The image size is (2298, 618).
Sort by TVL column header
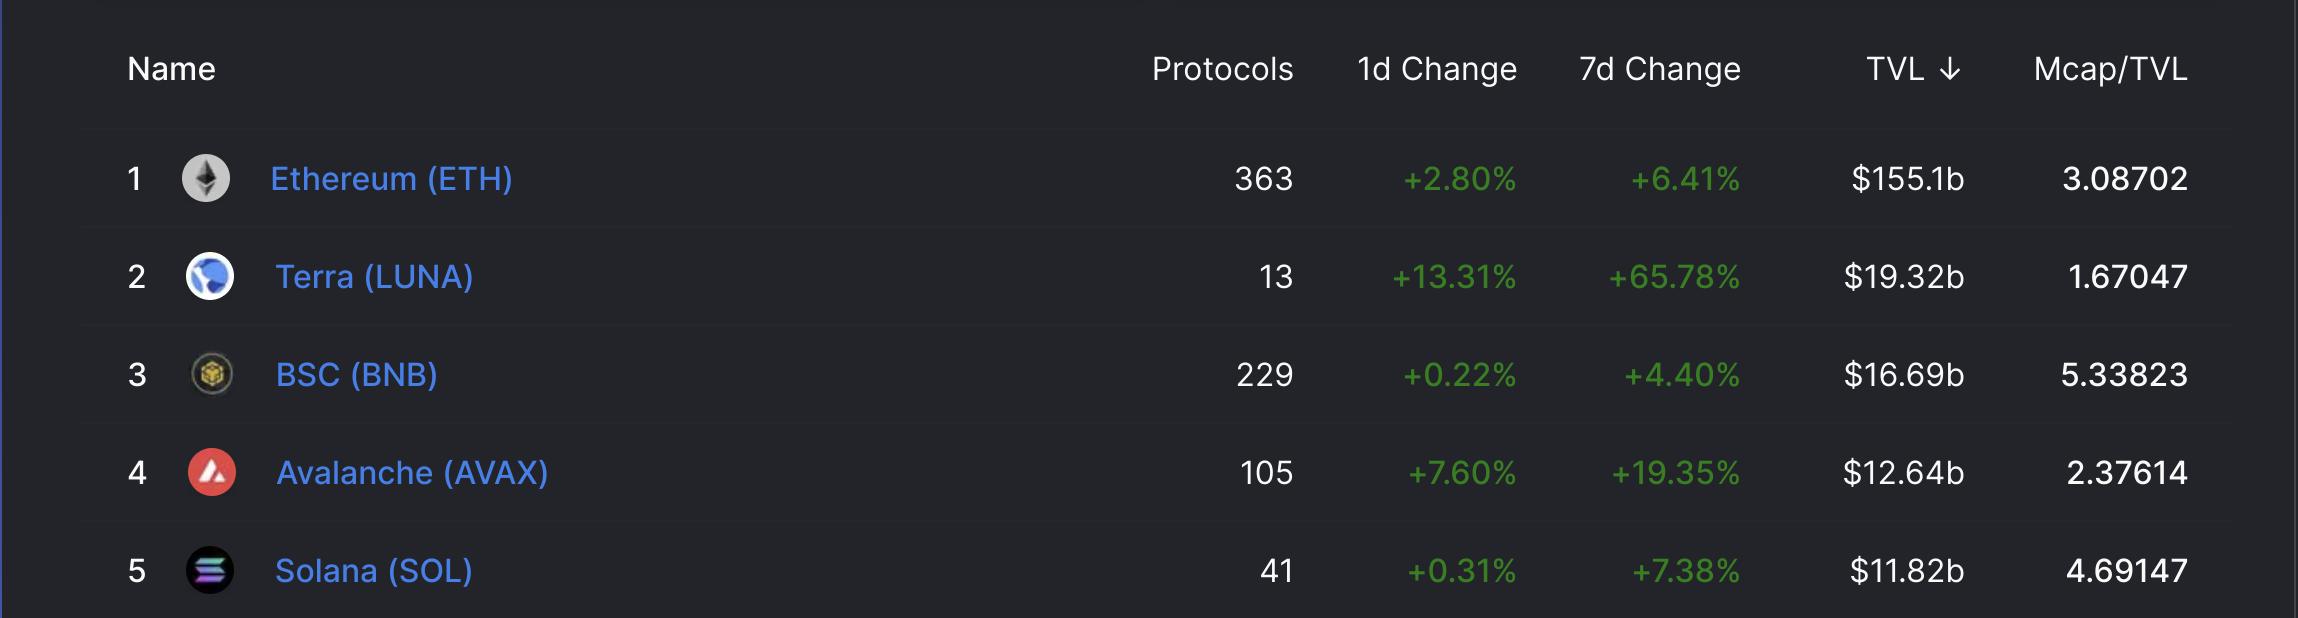click(x=1895, y=69)
